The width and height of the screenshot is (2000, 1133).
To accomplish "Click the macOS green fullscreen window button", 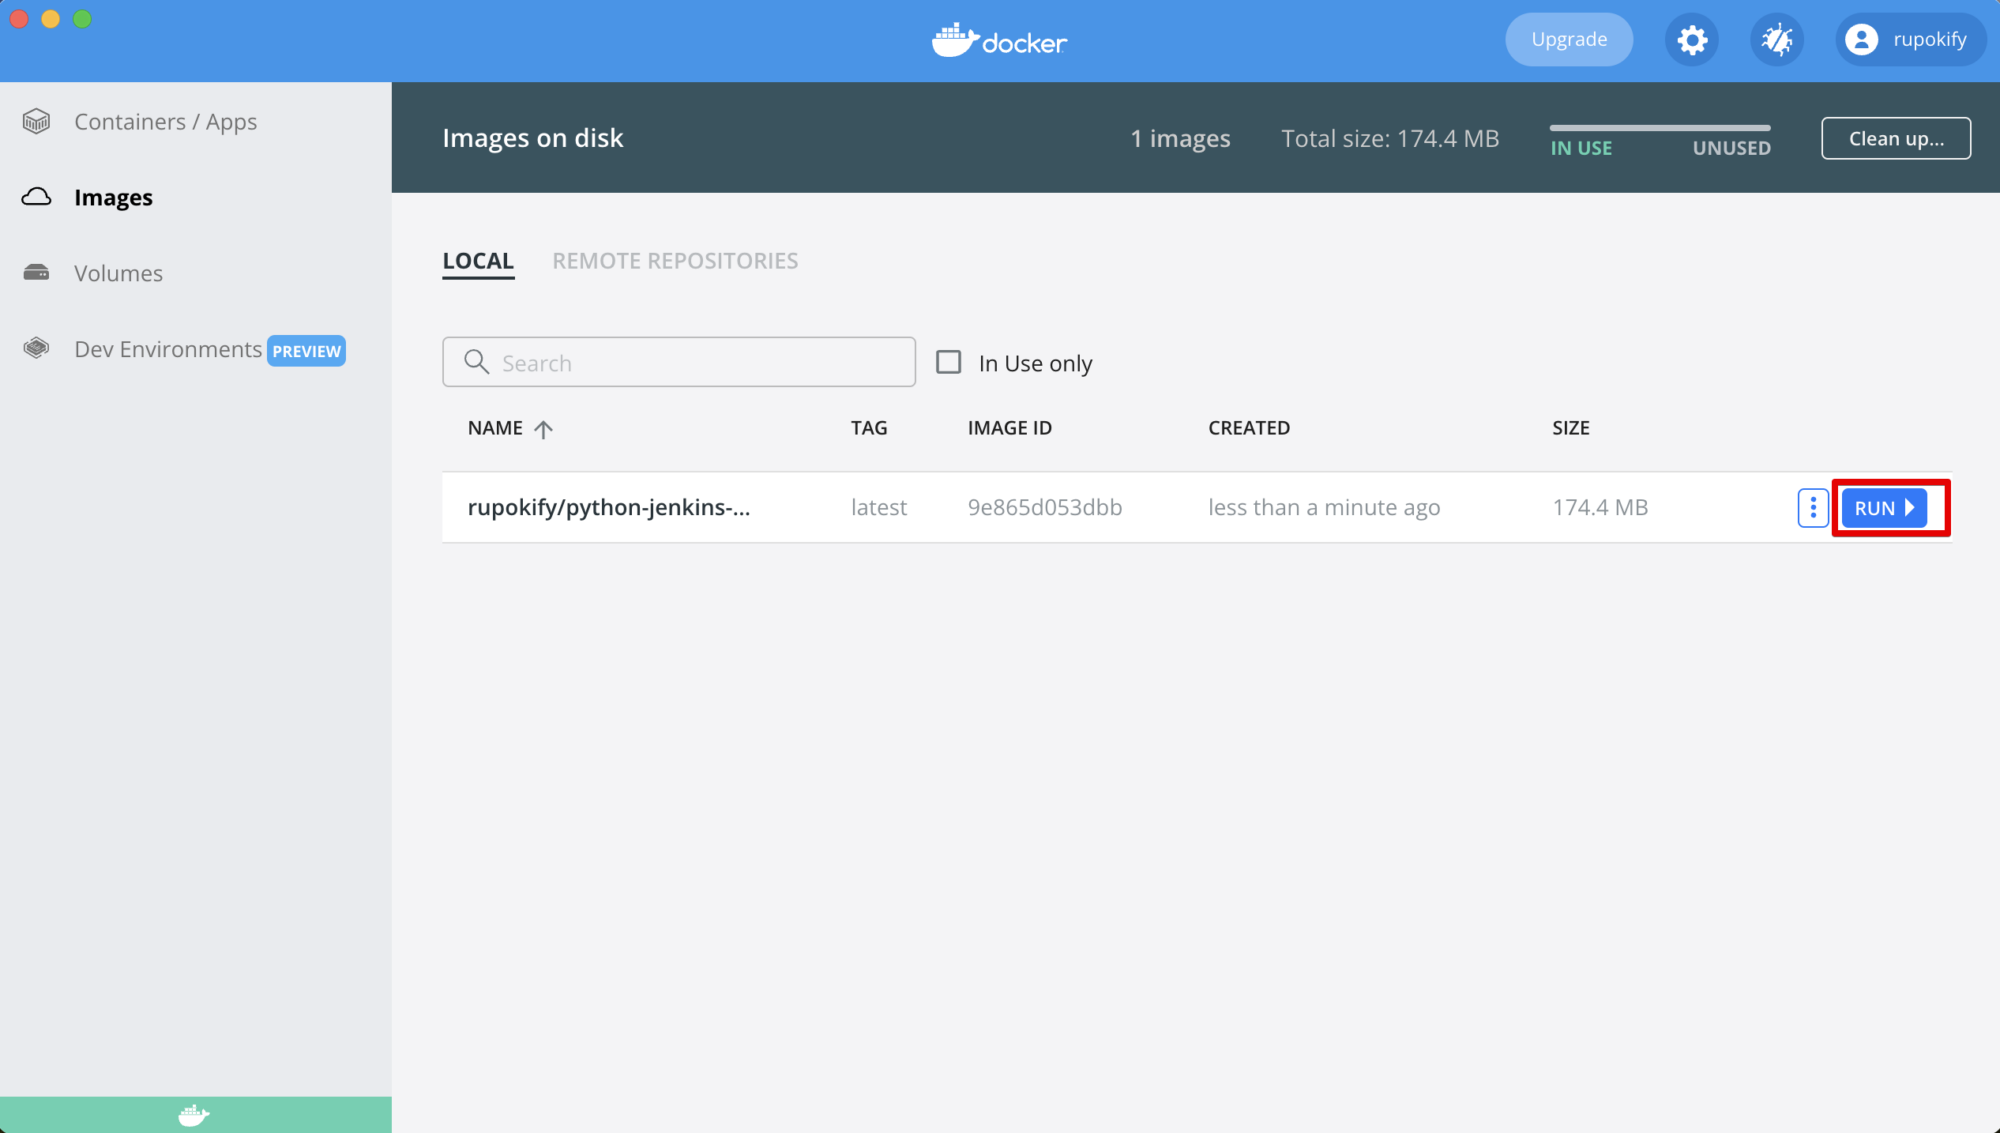I will pos(83,19).
